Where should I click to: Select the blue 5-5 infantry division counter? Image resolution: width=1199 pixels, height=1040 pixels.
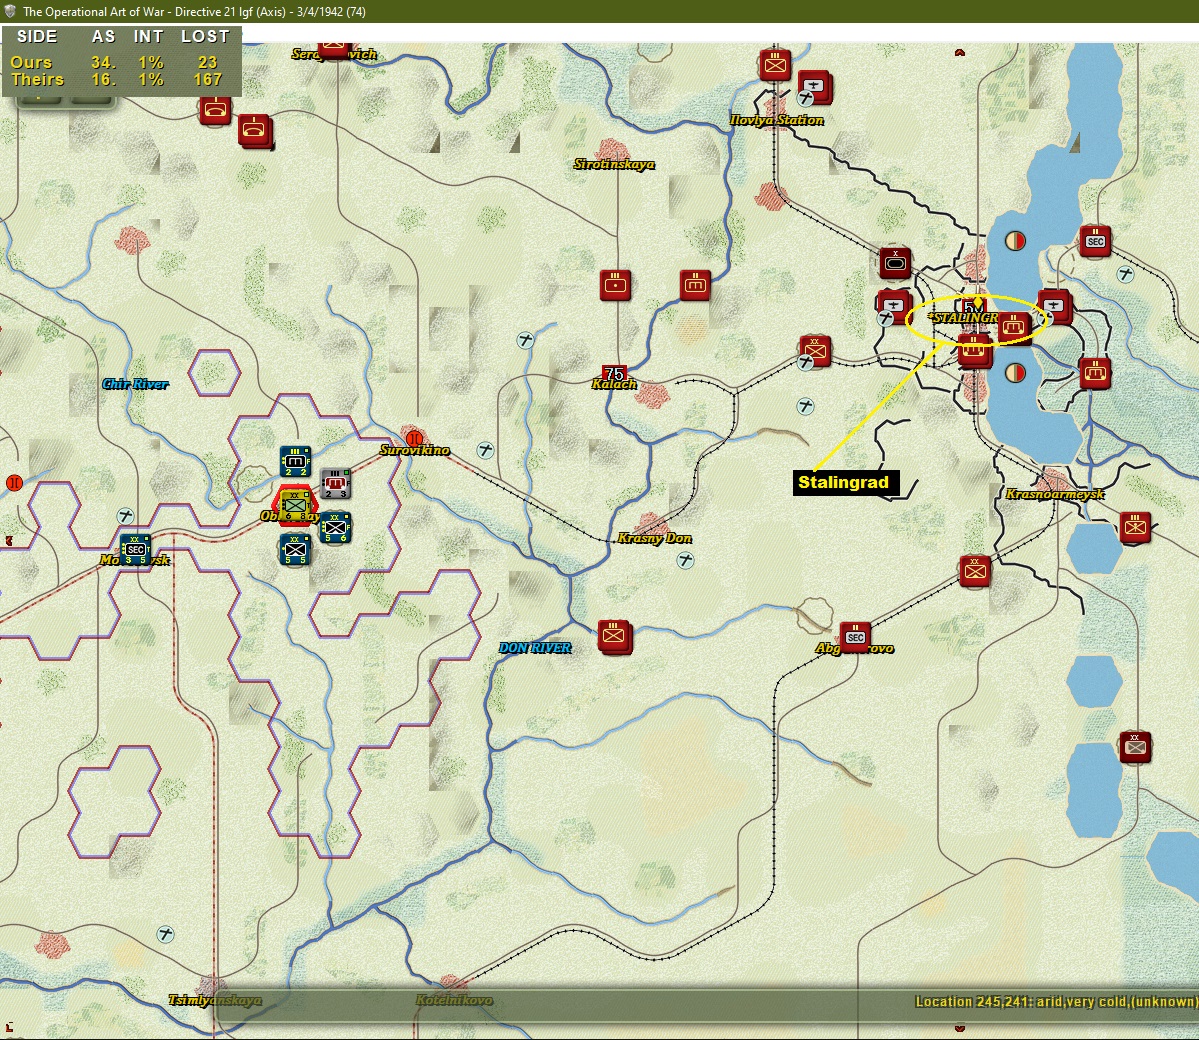tap(295, 549)
